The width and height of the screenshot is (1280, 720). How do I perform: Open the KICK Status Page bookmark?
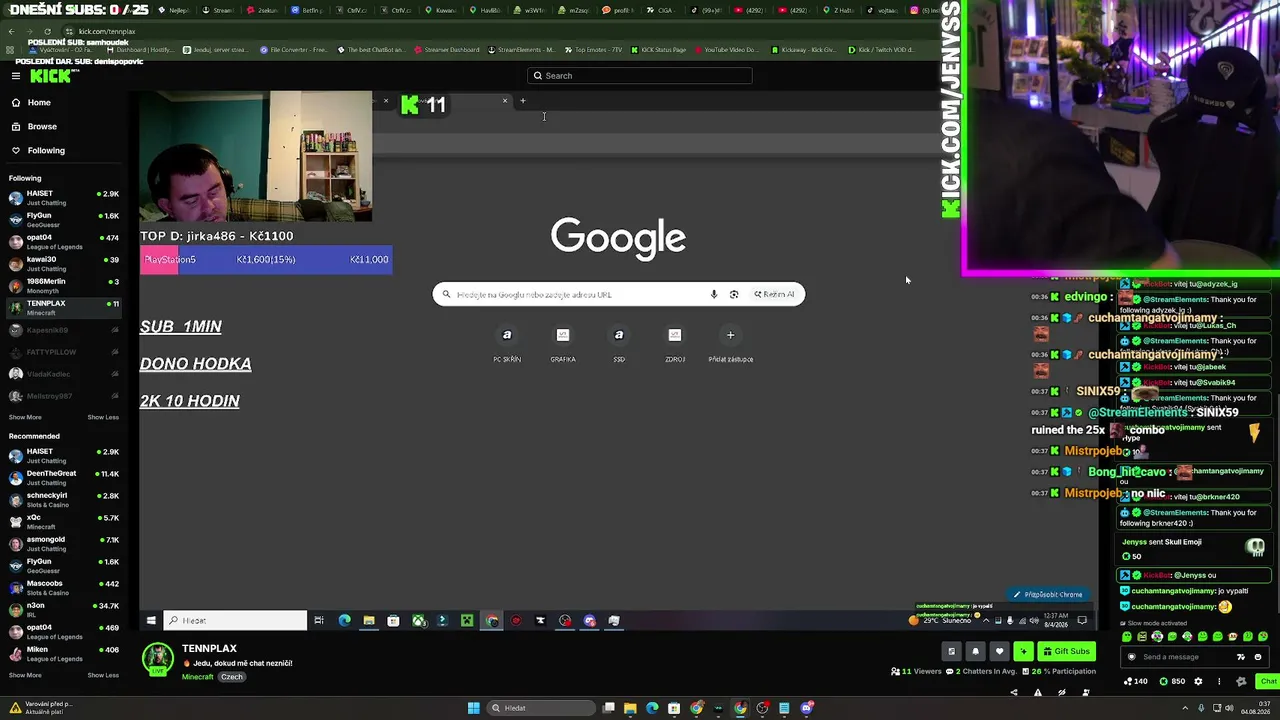click(x=658, y=49)
